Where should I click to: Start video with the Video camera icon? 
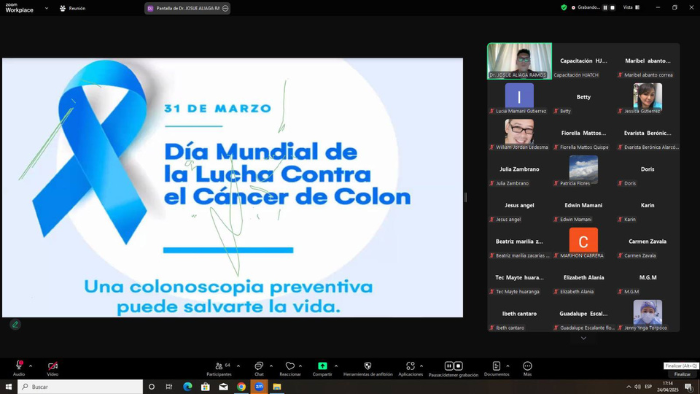click(x=53, y=366)
